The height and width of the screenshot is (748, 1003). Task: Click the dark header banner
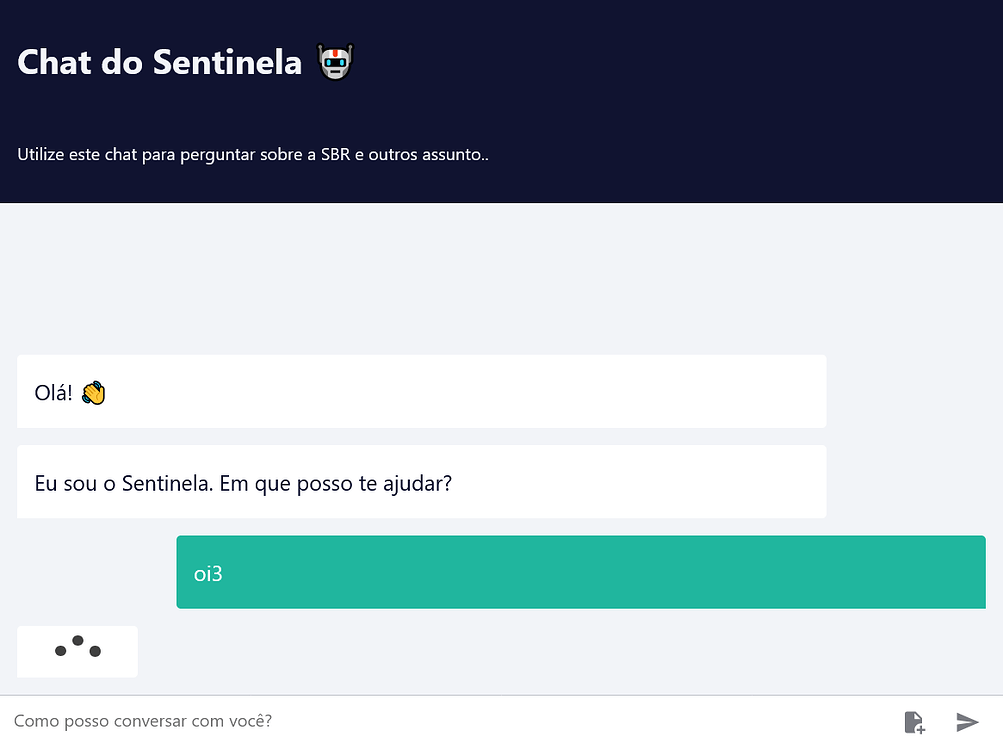(700, 100)
